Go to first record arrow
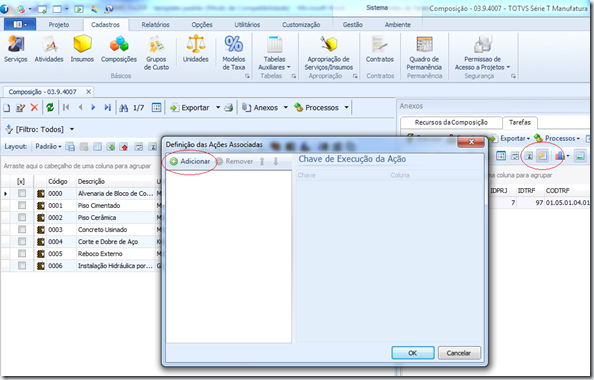 click(x=66, y=108)
